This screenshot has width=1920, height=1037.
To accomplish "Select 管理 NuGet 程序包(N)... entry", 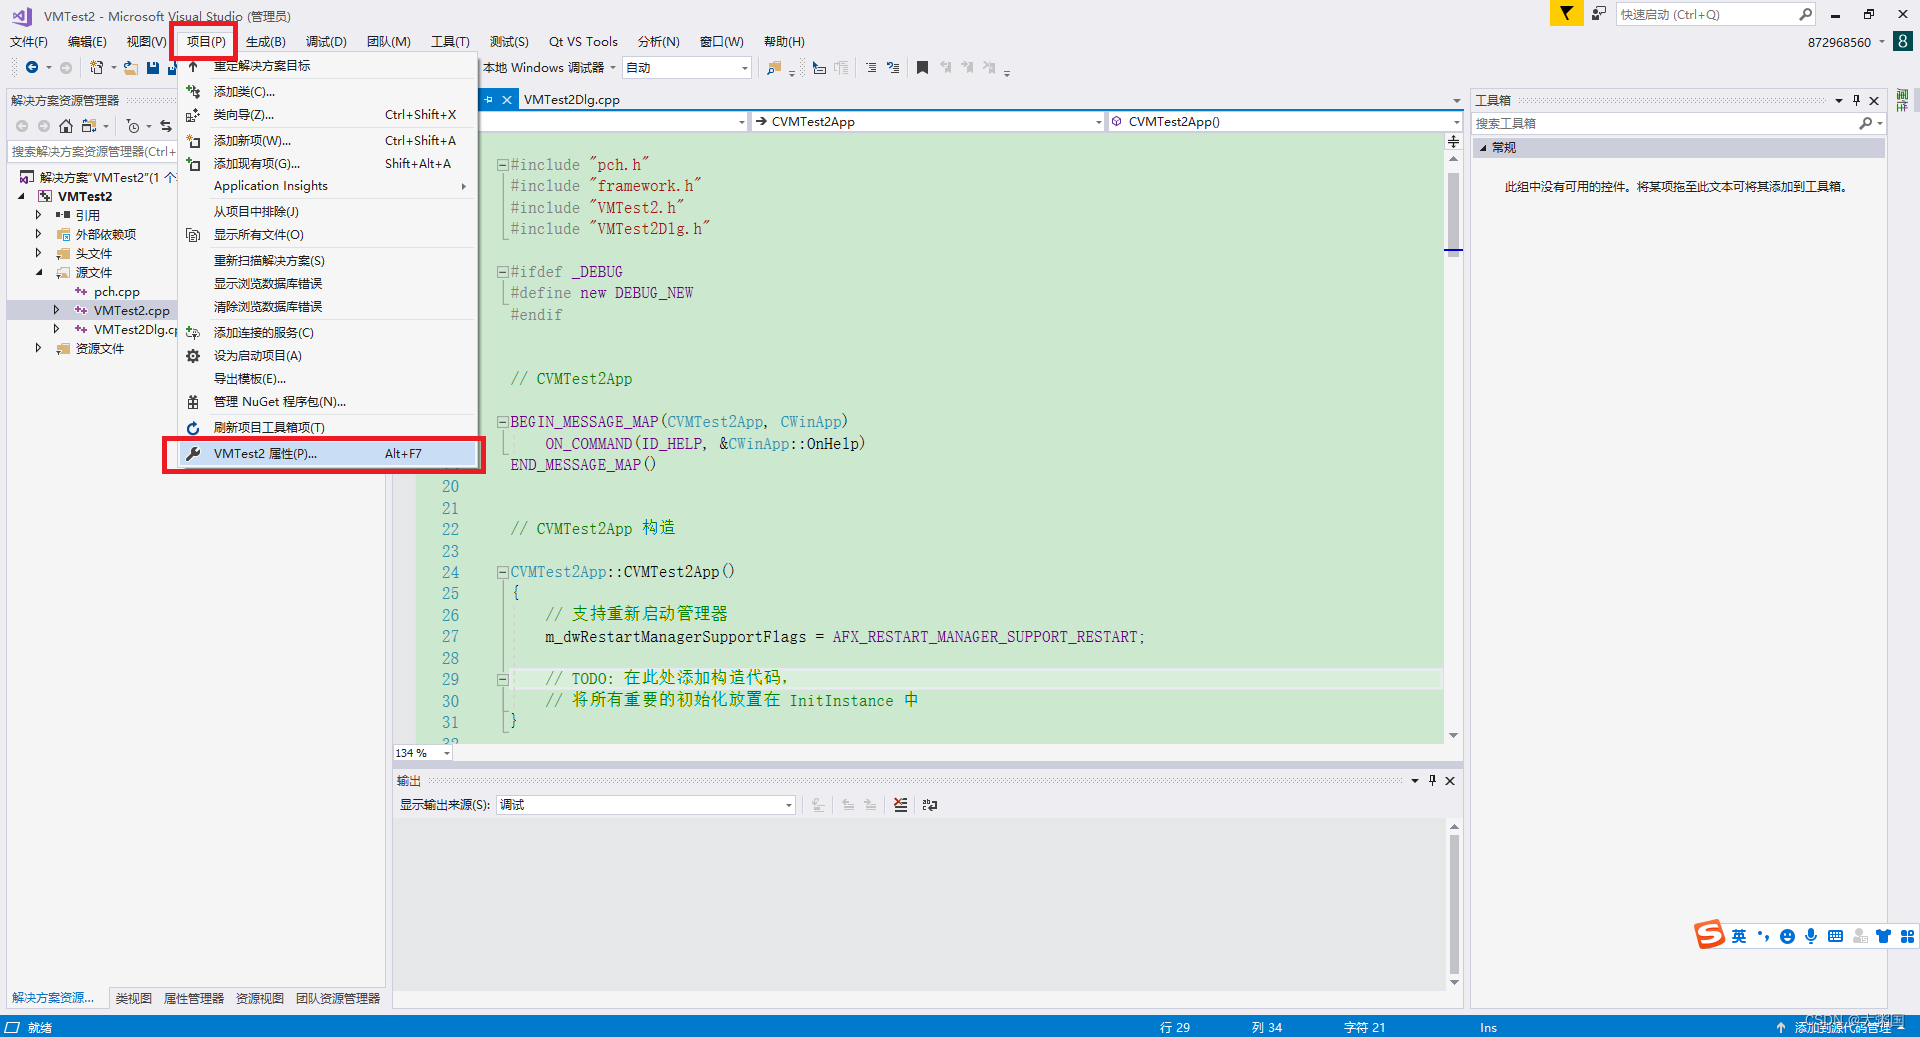I will click(328, 402).
